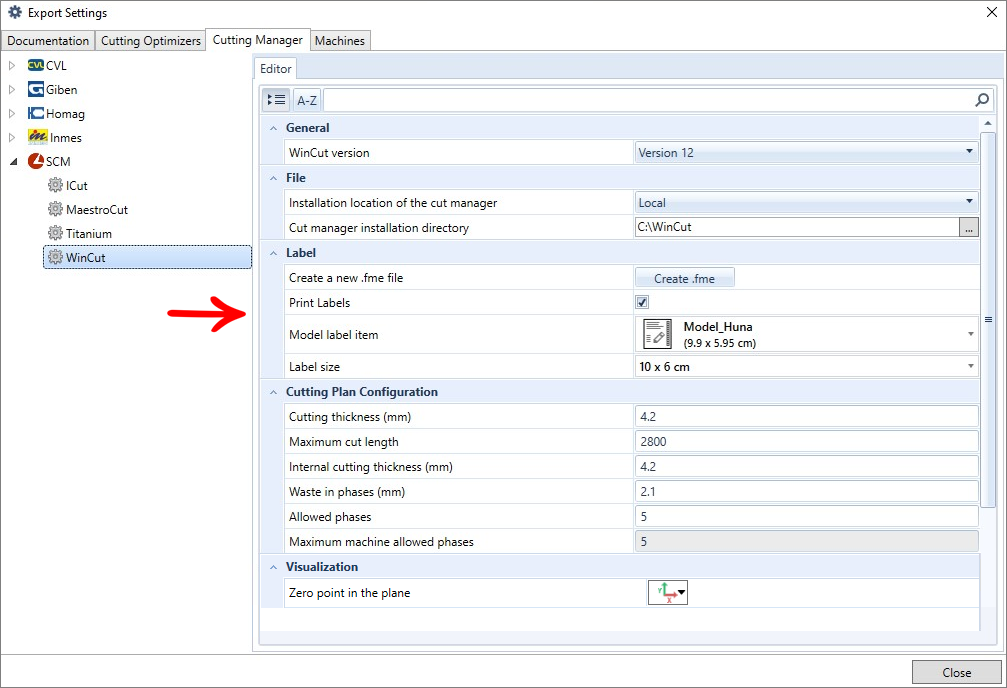
Task: Click the gear icon beside WinCut
Action: (56, 258)
